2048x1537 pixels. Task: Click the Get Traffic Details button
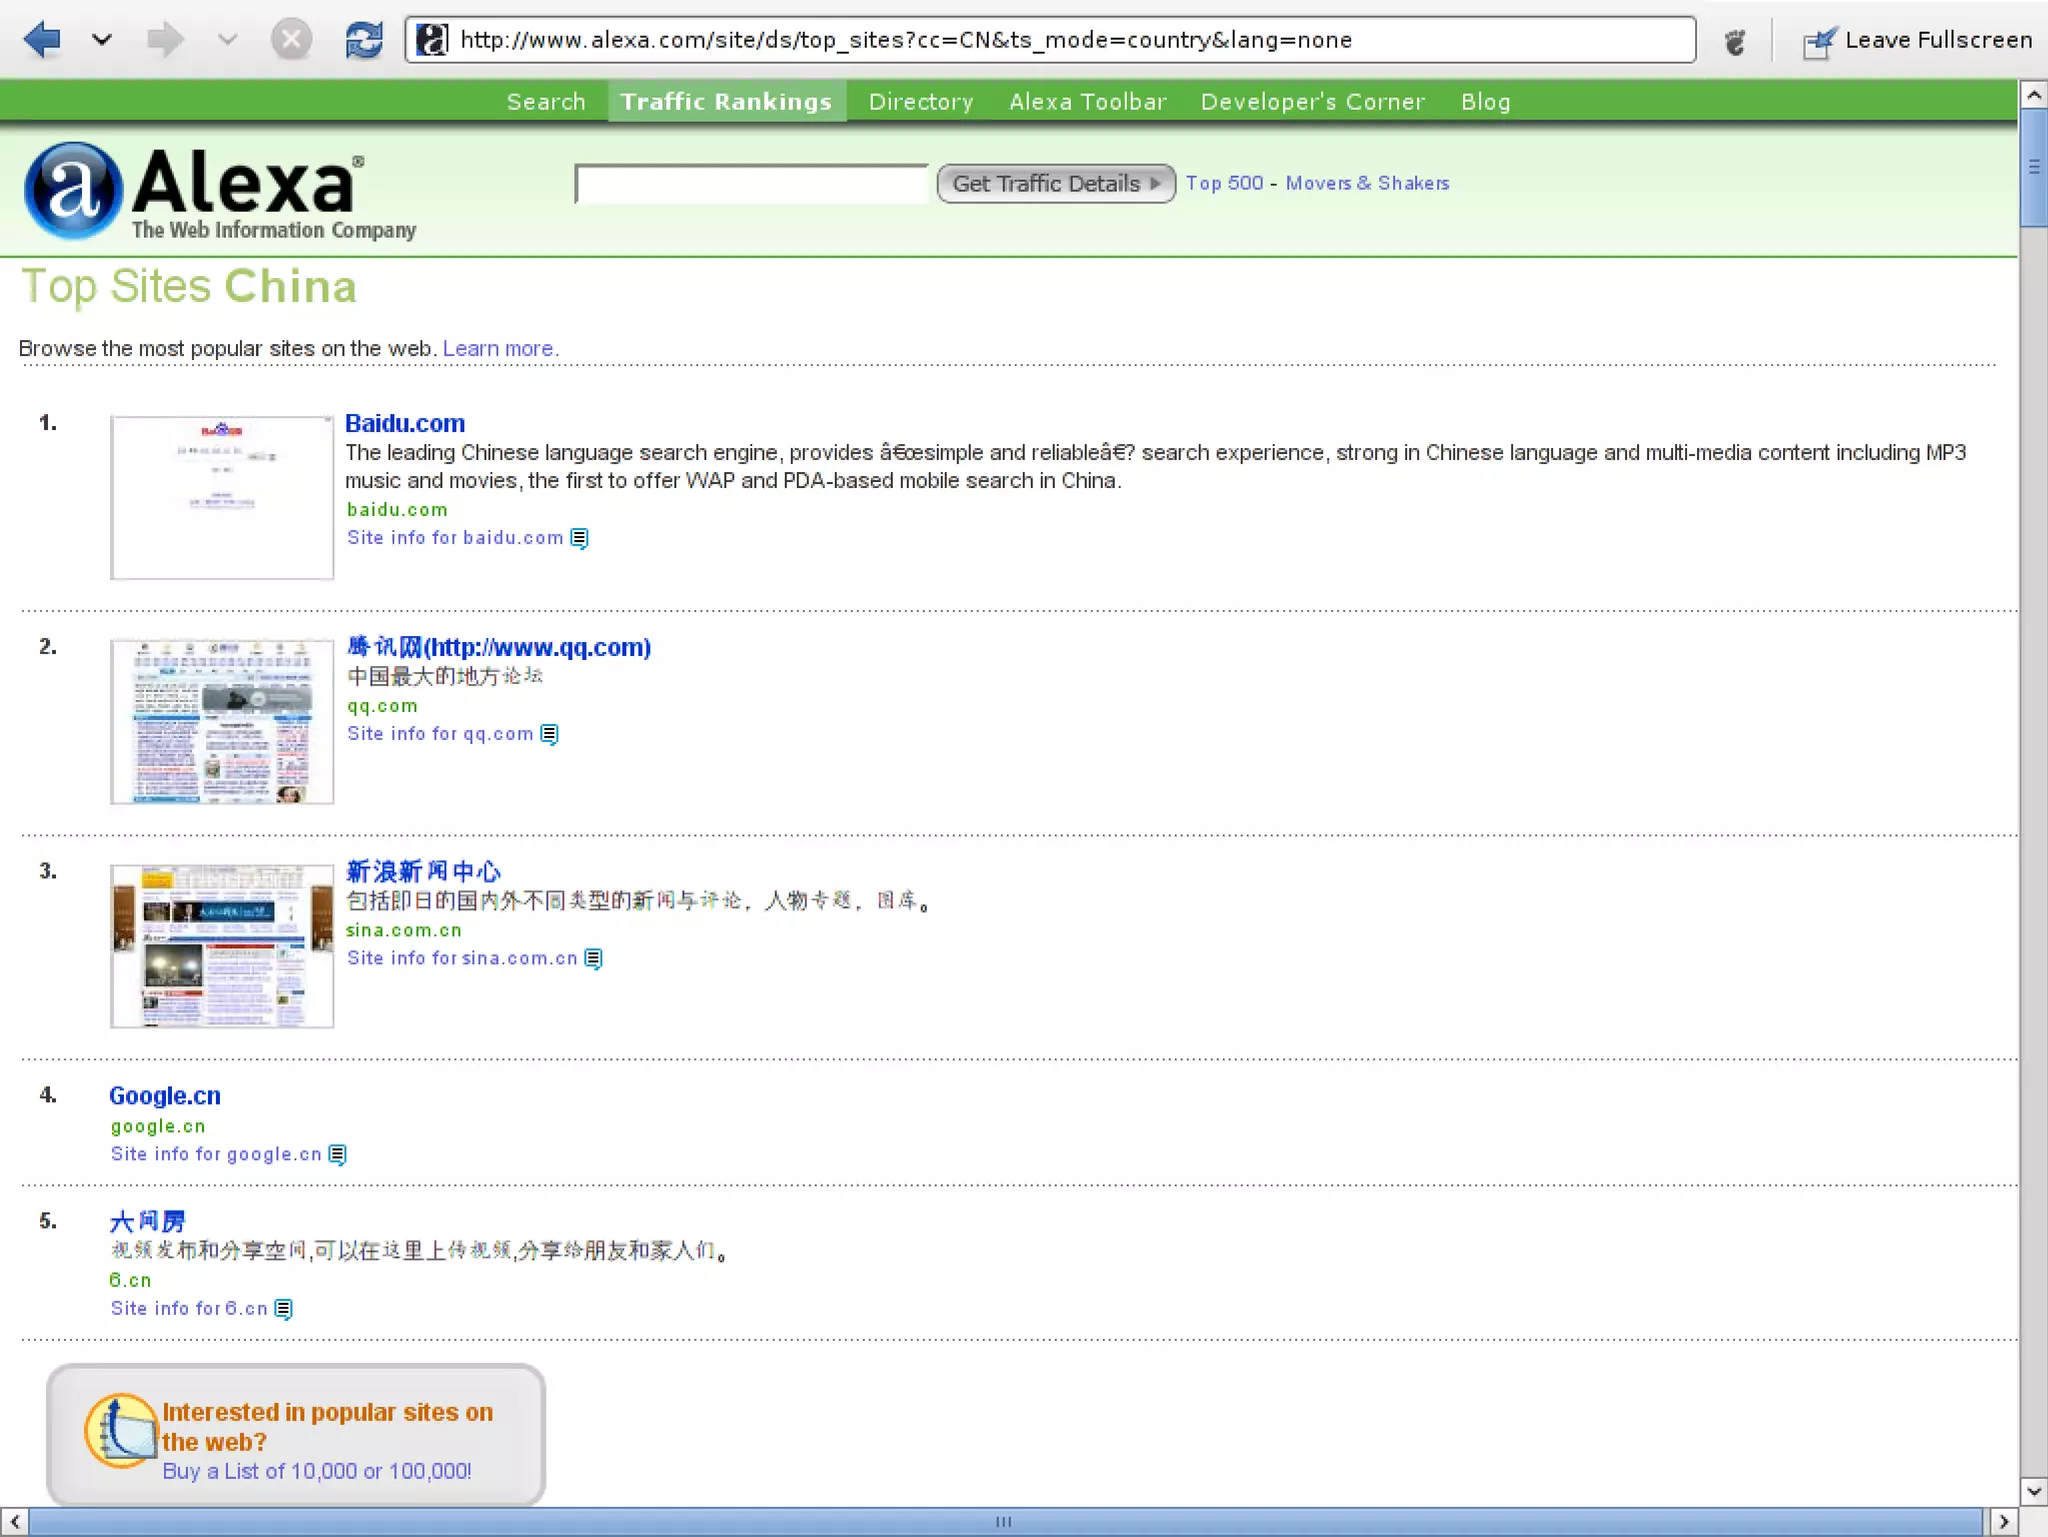pos(1055,184)
